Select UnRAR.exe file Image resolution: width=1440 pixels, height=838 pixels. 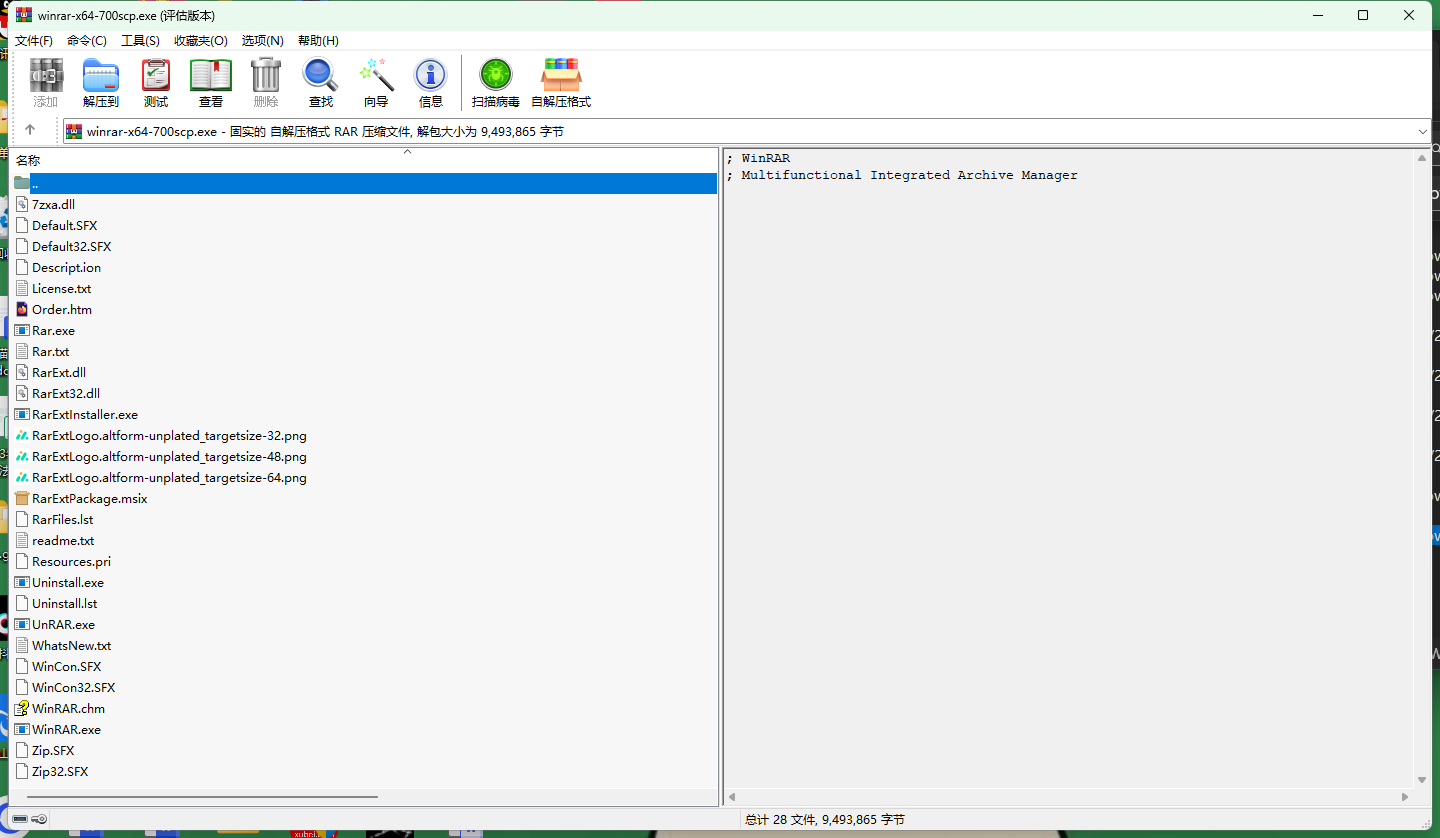63,624
